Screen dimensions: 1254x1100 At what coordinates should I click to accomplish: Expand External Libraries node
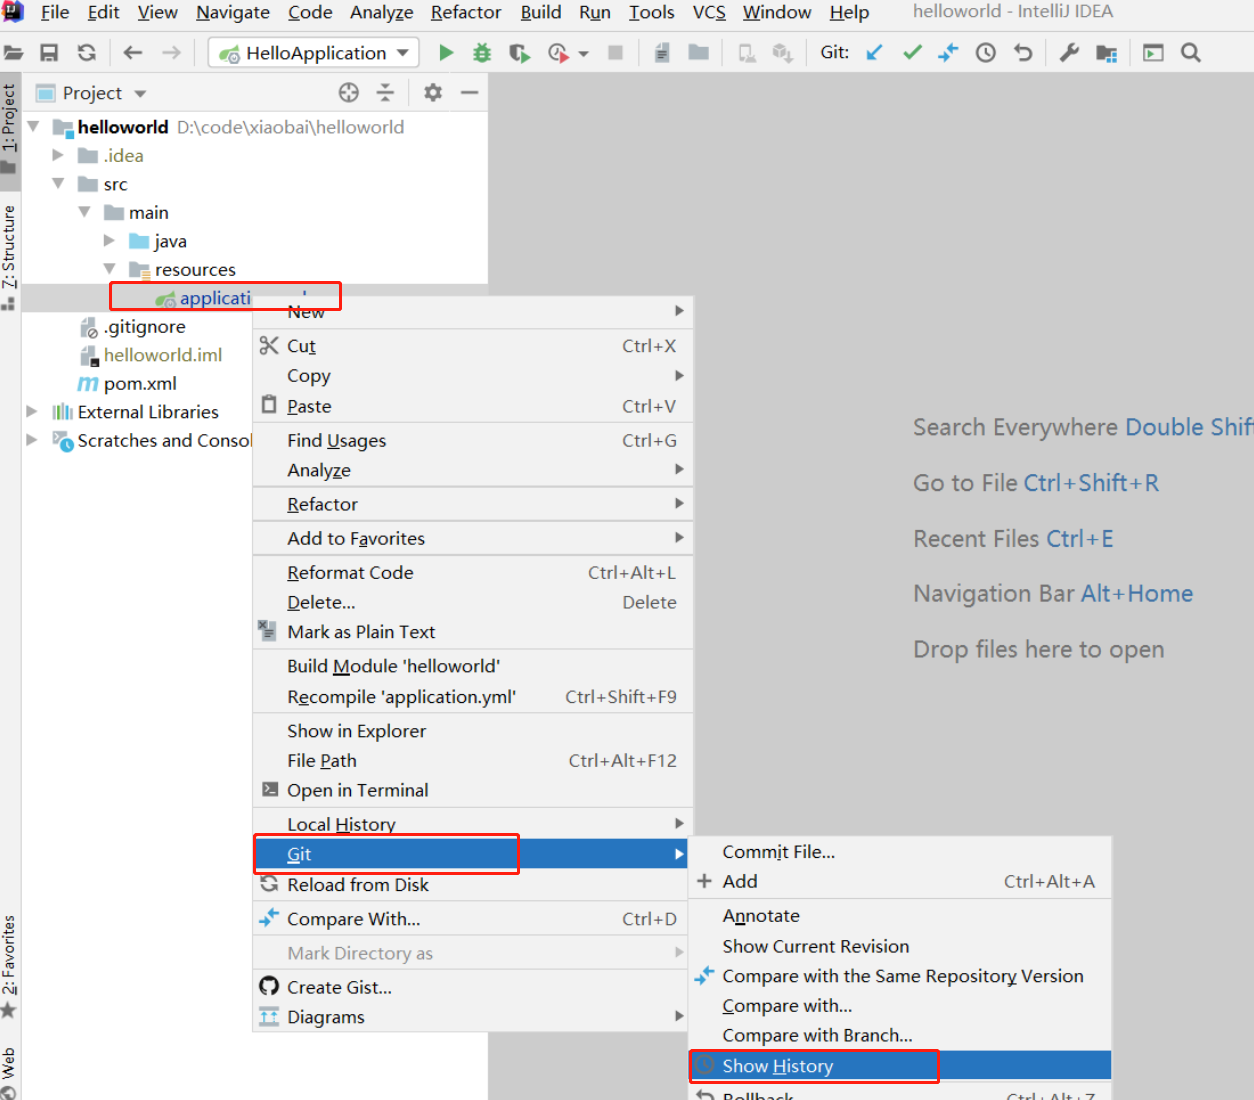[x=32, y=412]
